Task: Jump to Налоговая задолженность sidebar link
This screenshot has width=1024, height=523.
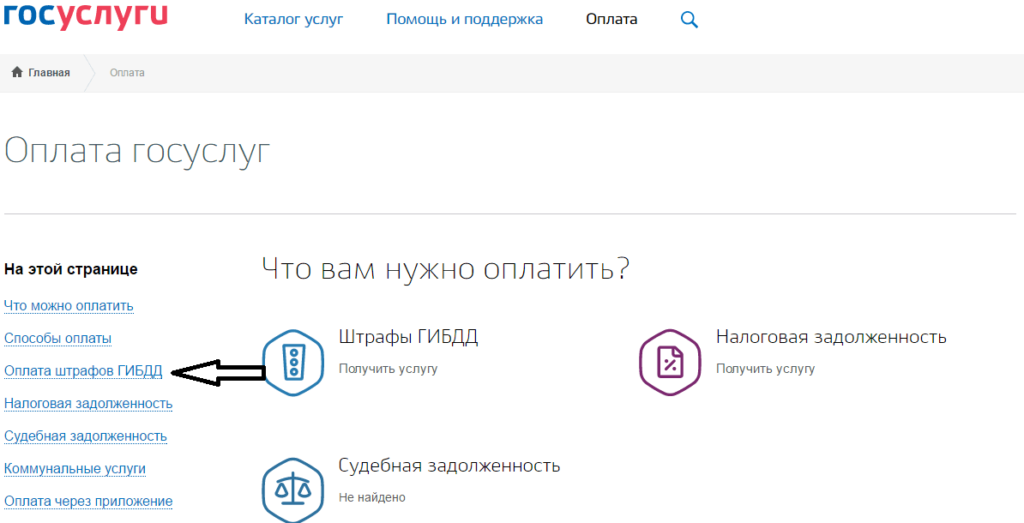Action: 88,403
